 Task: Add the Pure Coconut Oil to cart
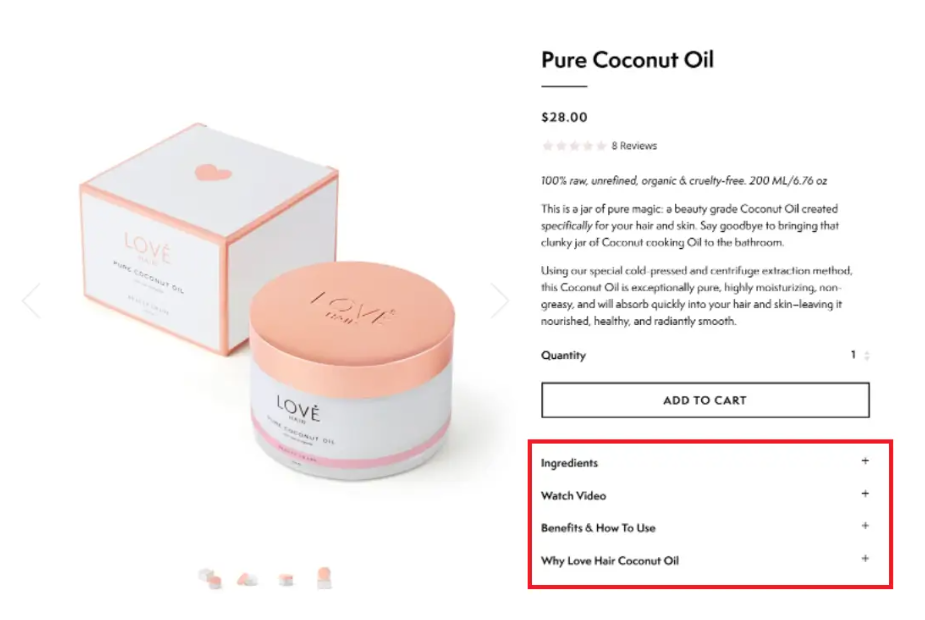coord(705,400)
